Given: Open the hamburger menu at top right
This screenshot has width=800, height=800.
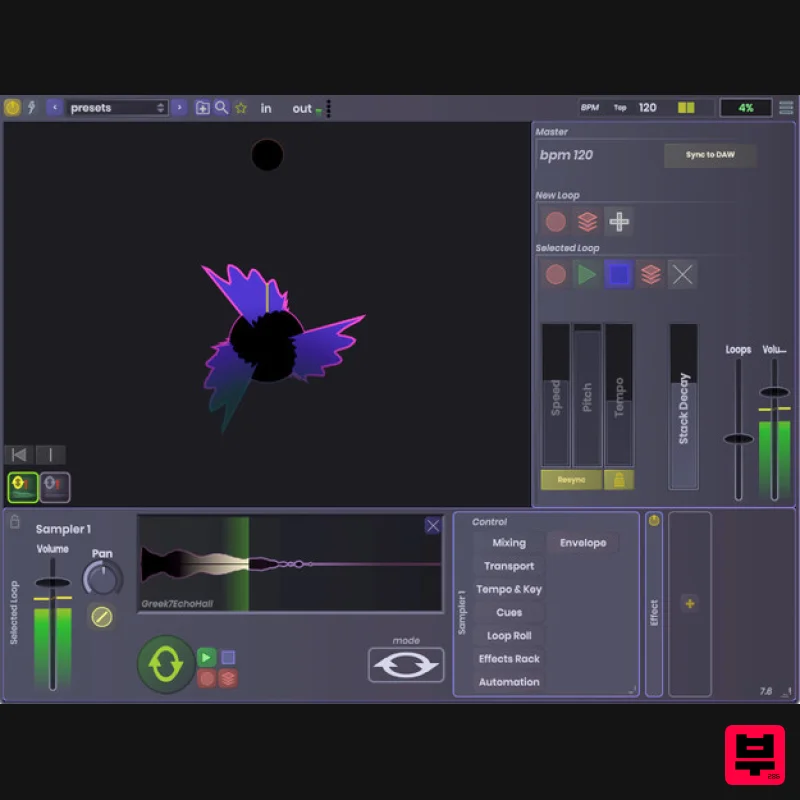Looking at the screenshot, I should click(x=787, y=107).
